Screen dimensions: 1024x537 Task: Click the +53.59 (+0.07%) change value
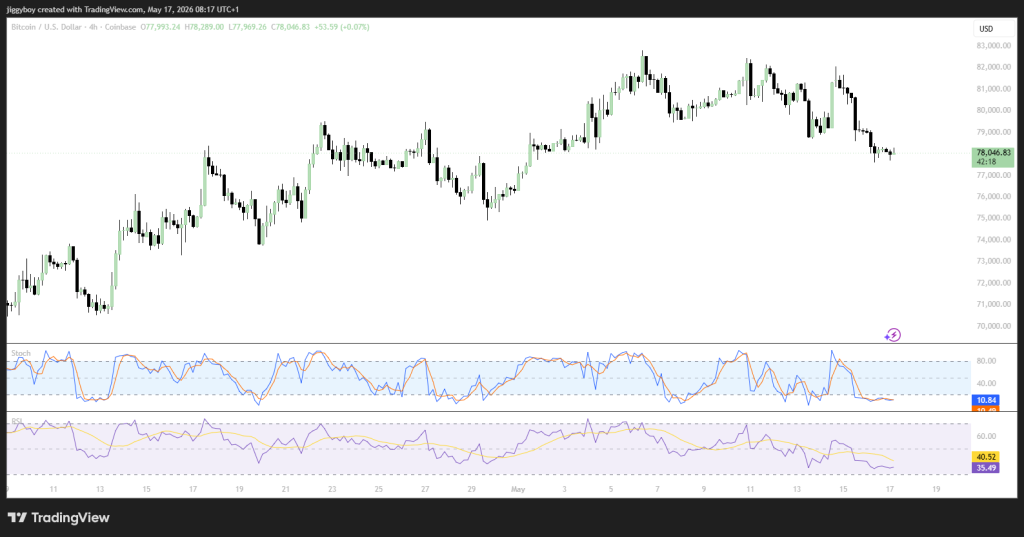[x=342, y=27]
